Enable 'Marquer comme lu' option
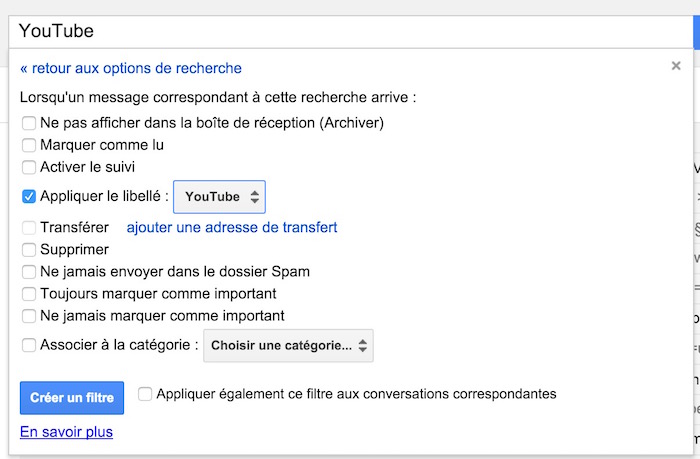Image resolution: width=700 pixels, height=459 pixels. (x=29, y=145)
